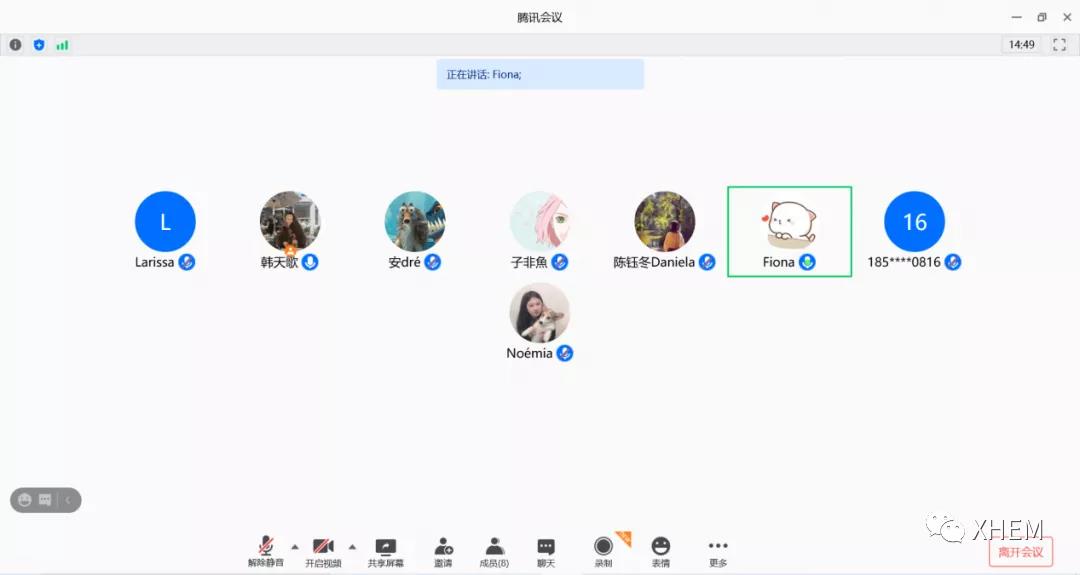The width and height of the screenshot is (1080, 575).
Task: Click the blue security shield icon
Action: pyautogui.click(x=39, y=45)
